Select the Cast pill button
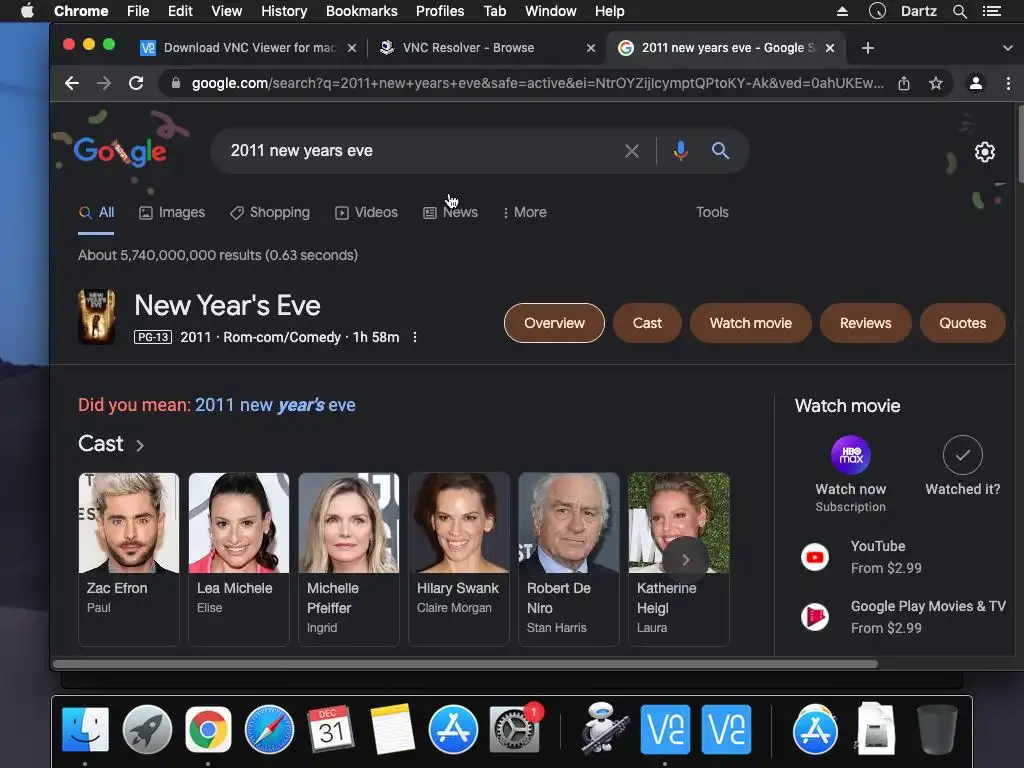The image size is (1024, 768). tap(647, 323)
